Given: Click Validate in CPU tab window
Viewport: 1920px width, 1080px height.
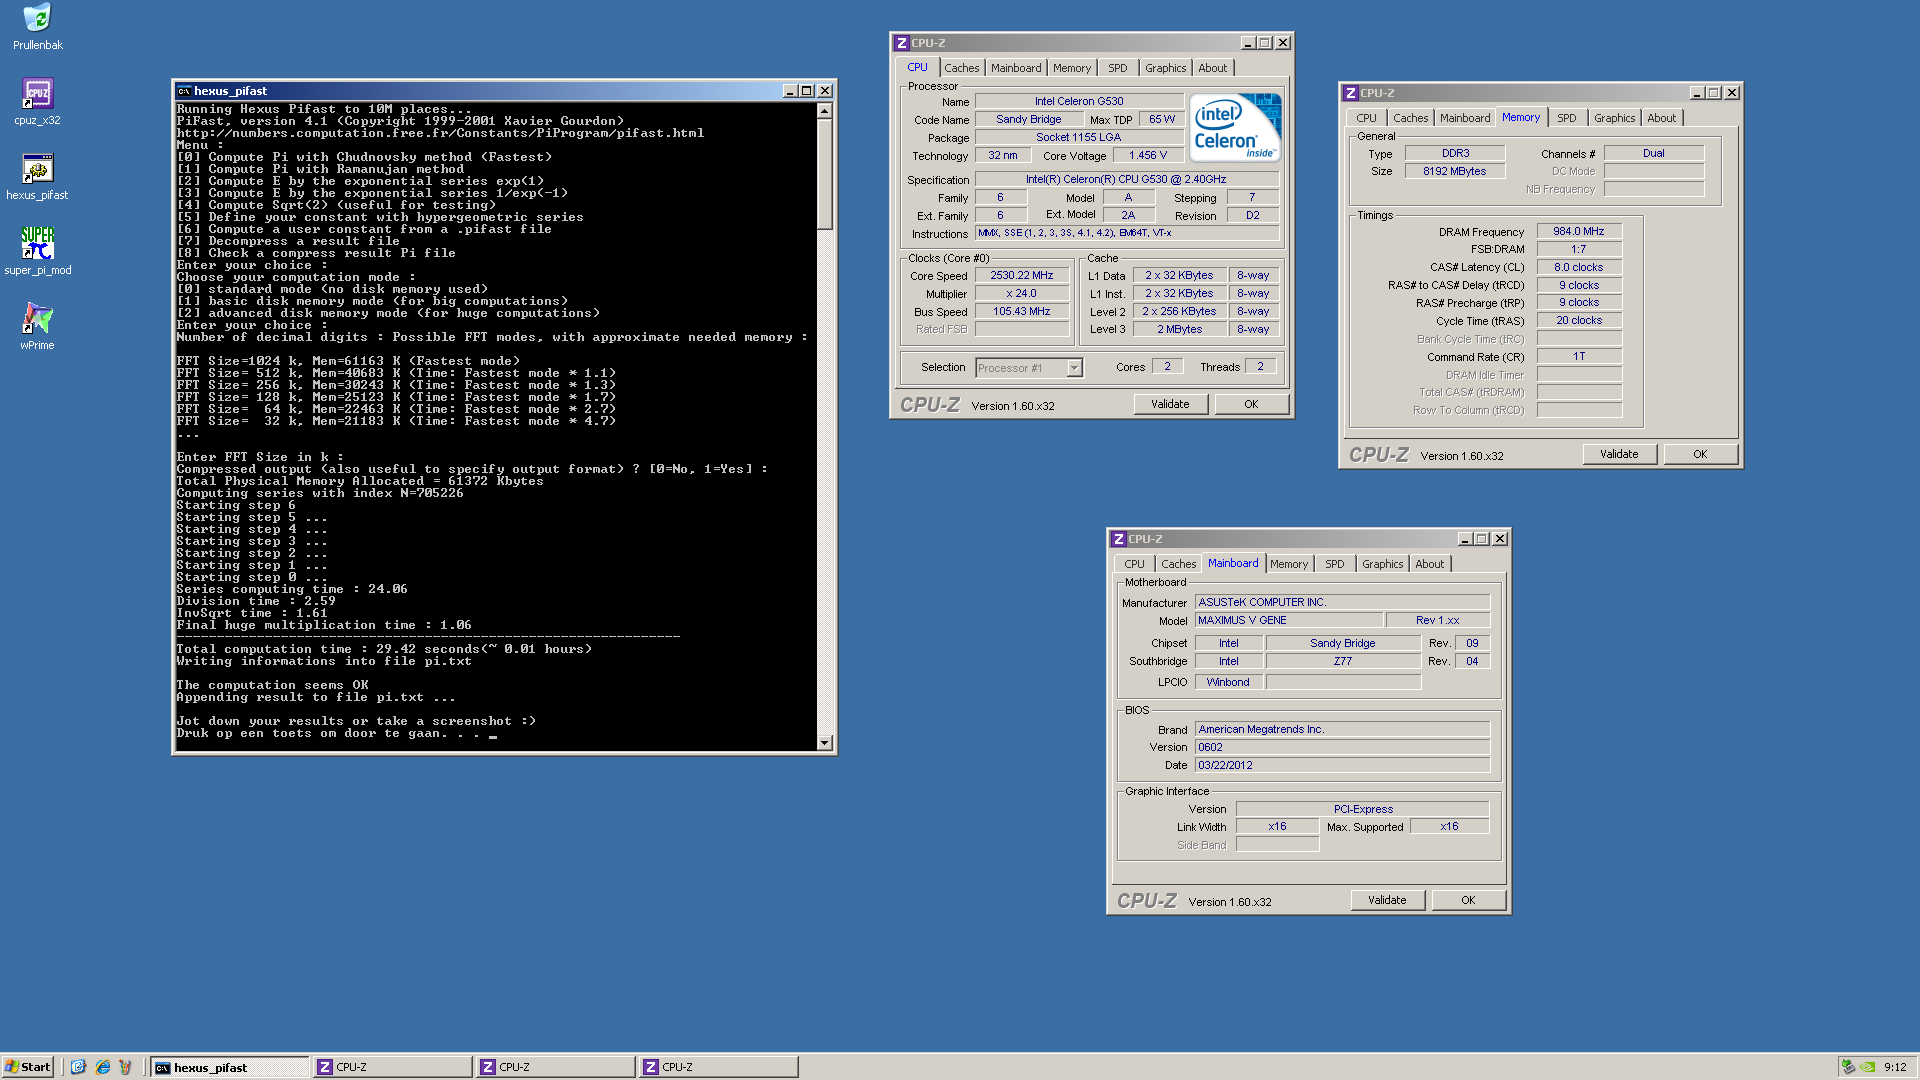Looking at the screenshot, I should (1170, 404).
